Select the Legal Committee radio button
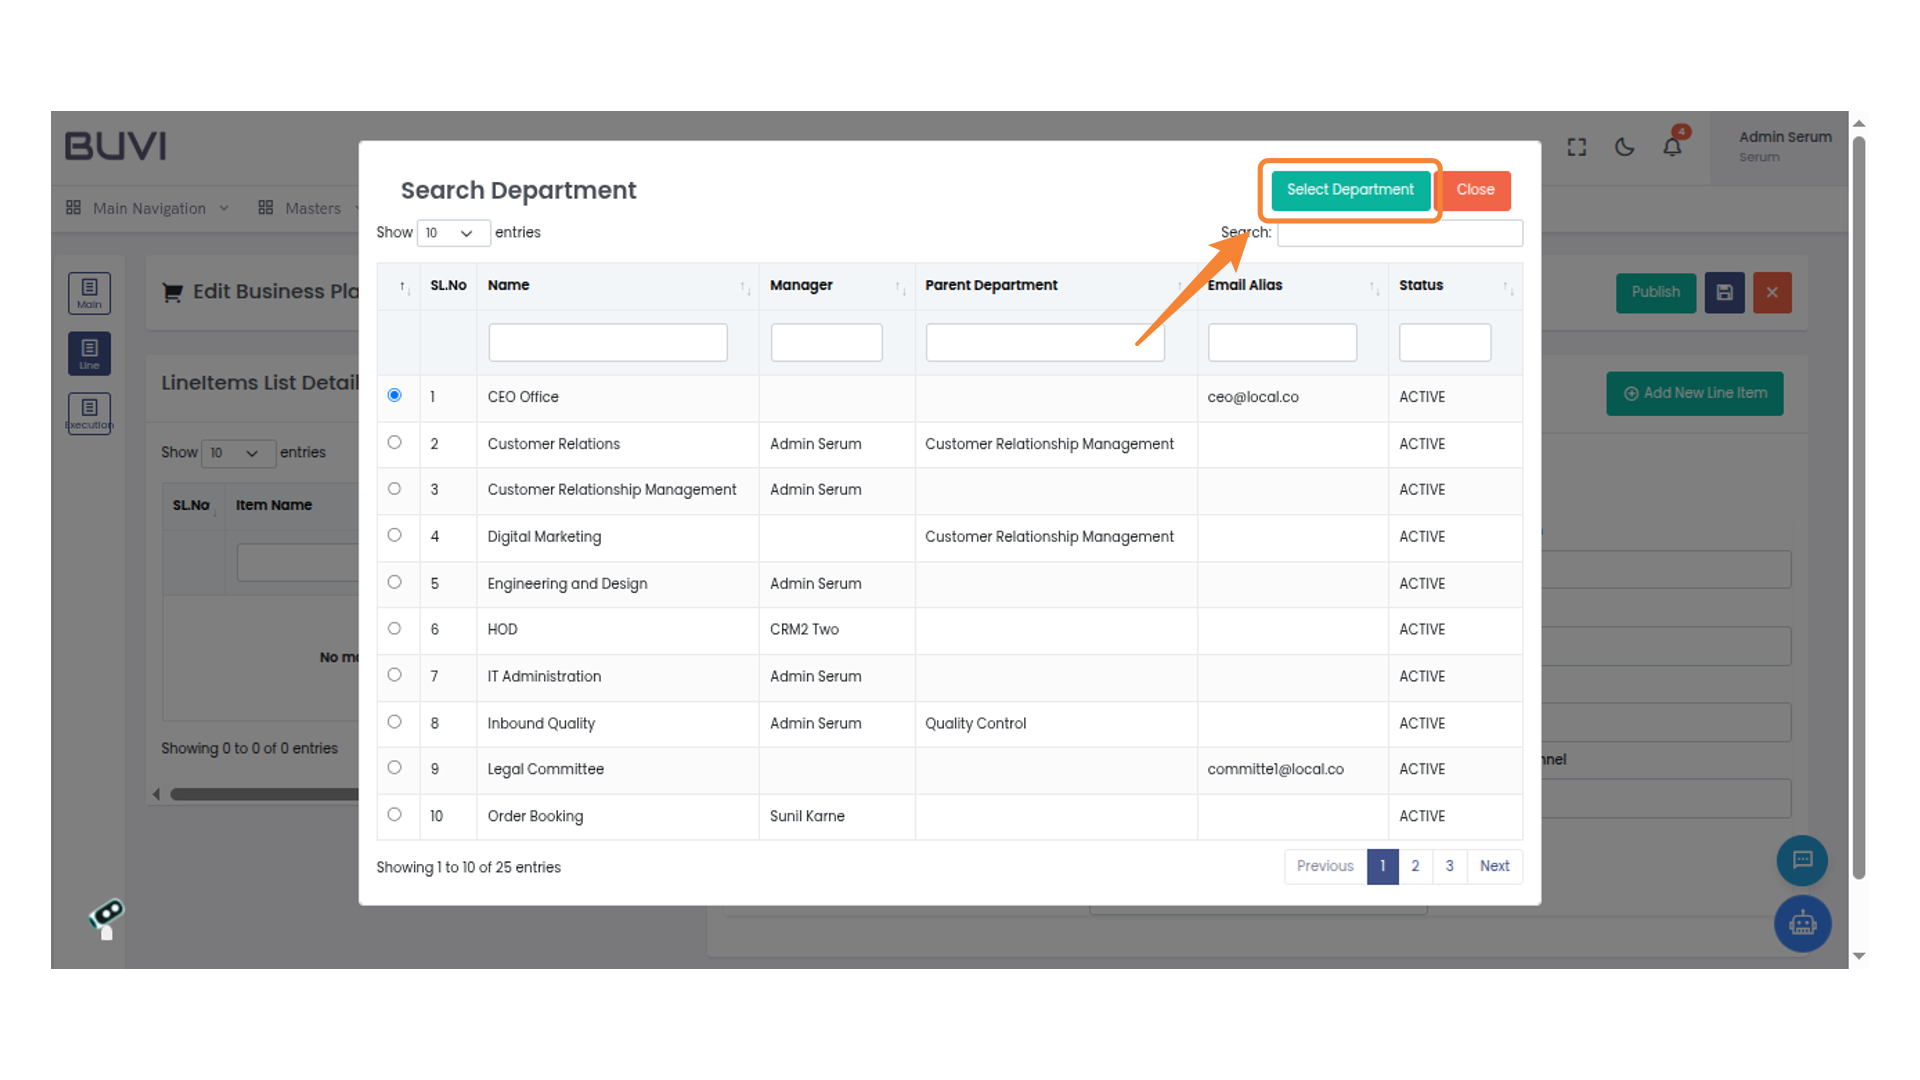 pos(394,768)
